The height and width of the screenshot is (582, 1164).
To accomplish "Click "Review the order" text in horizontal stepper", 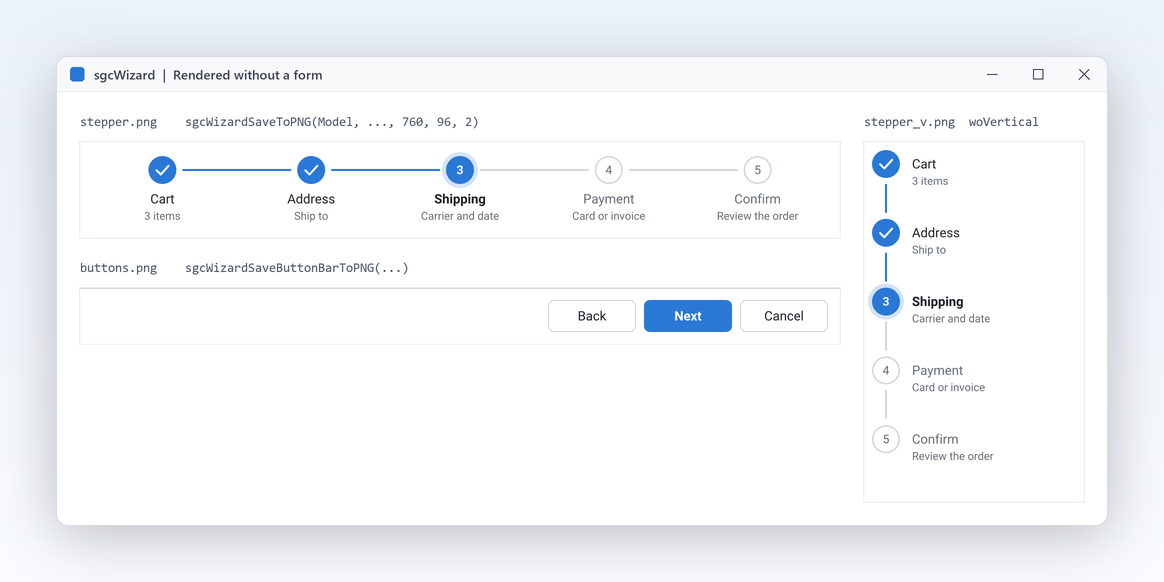I will pos(757,216).
